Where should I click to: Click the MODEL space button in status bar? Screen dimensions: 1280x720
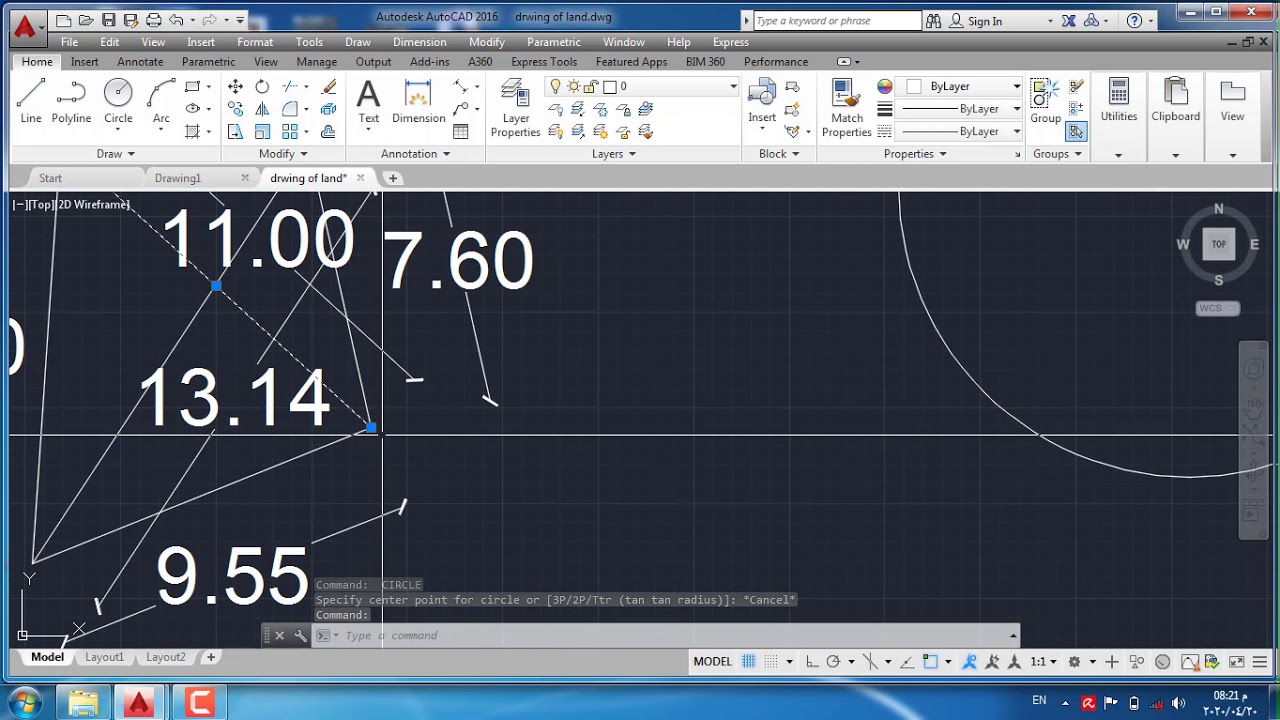pyautogui.click(x=713, y=661)
